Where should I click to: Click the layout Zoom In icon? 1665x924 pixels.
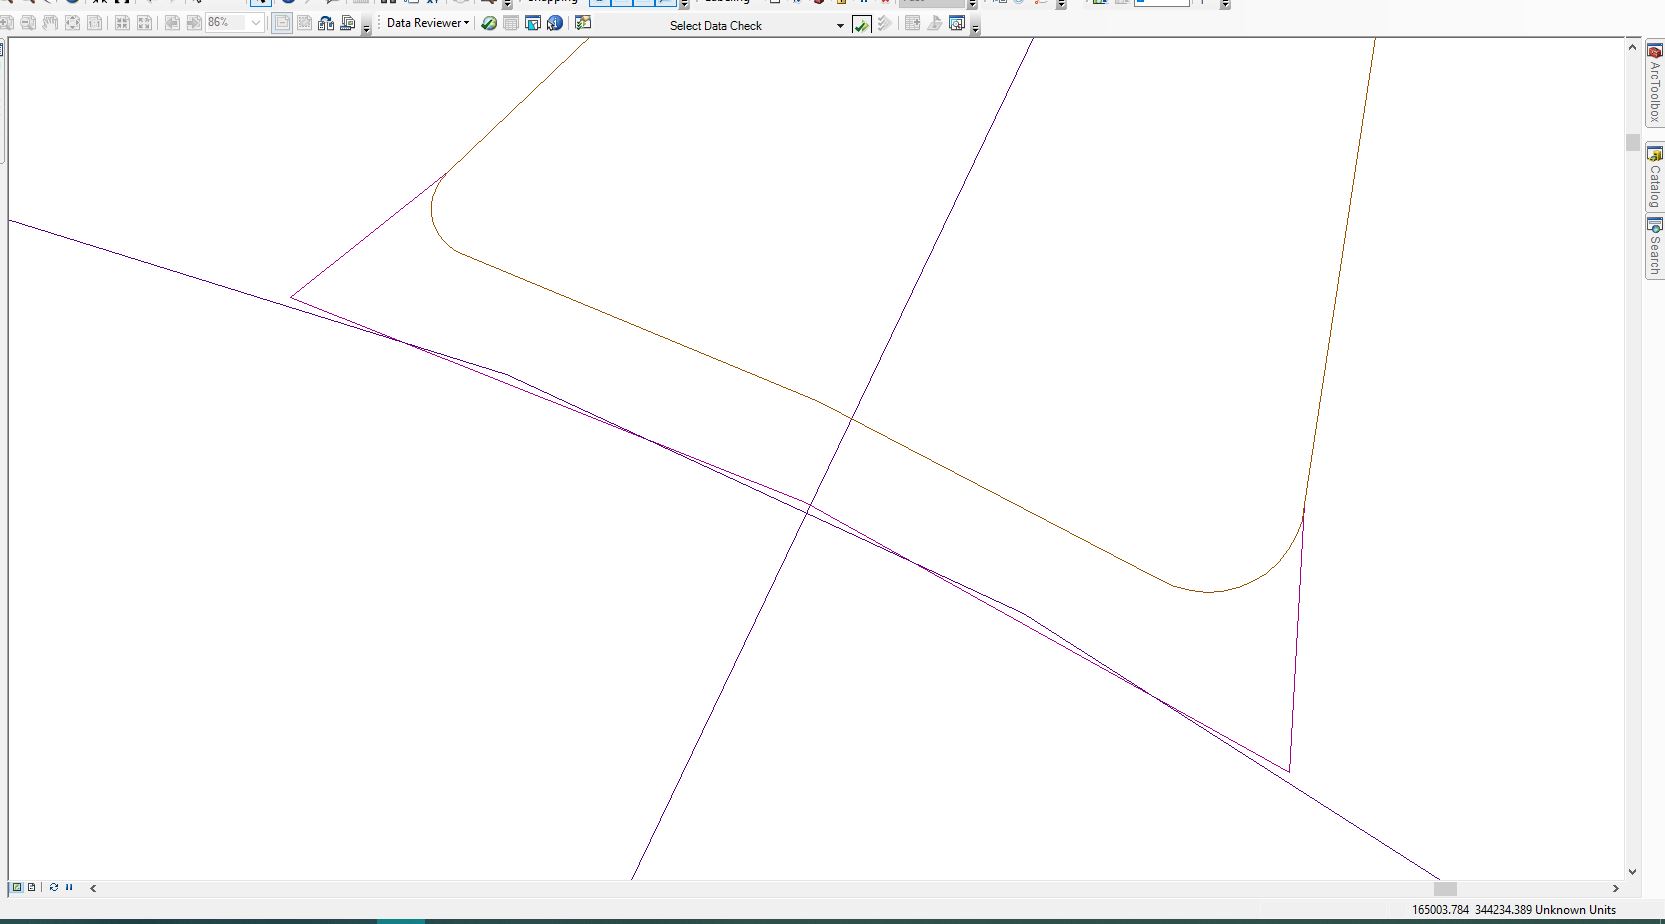coord(7,22)
